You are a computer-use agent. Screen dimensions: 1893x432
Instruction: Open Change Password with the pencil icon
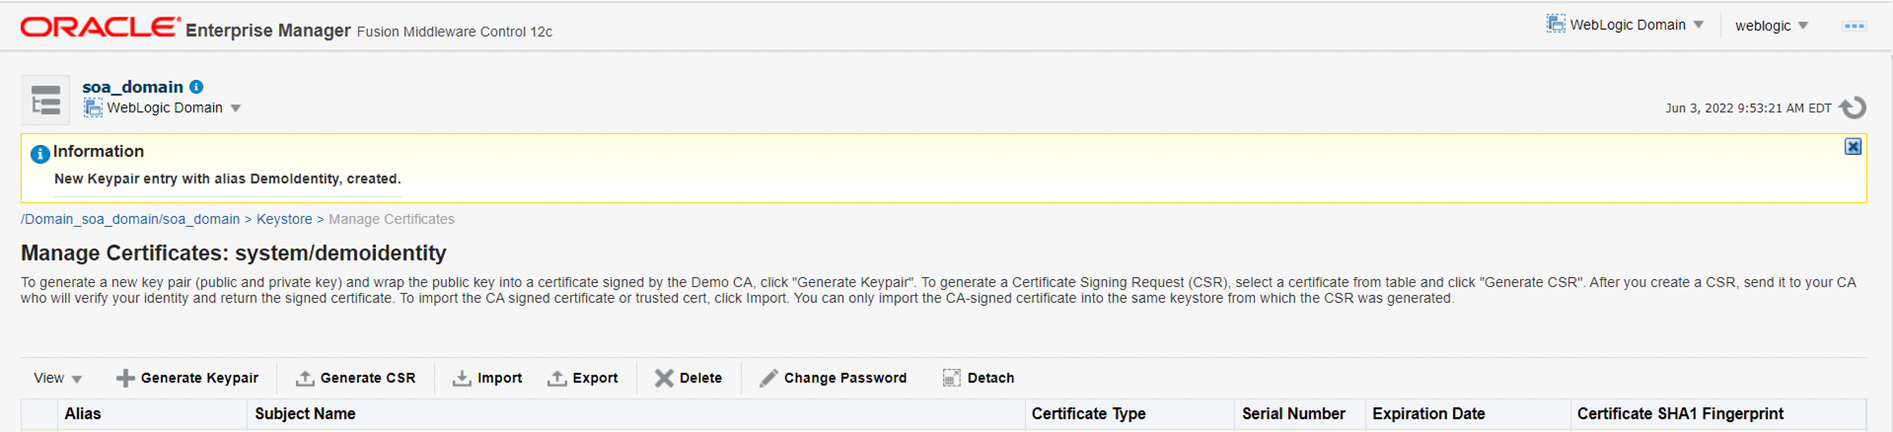click(833, 378)
